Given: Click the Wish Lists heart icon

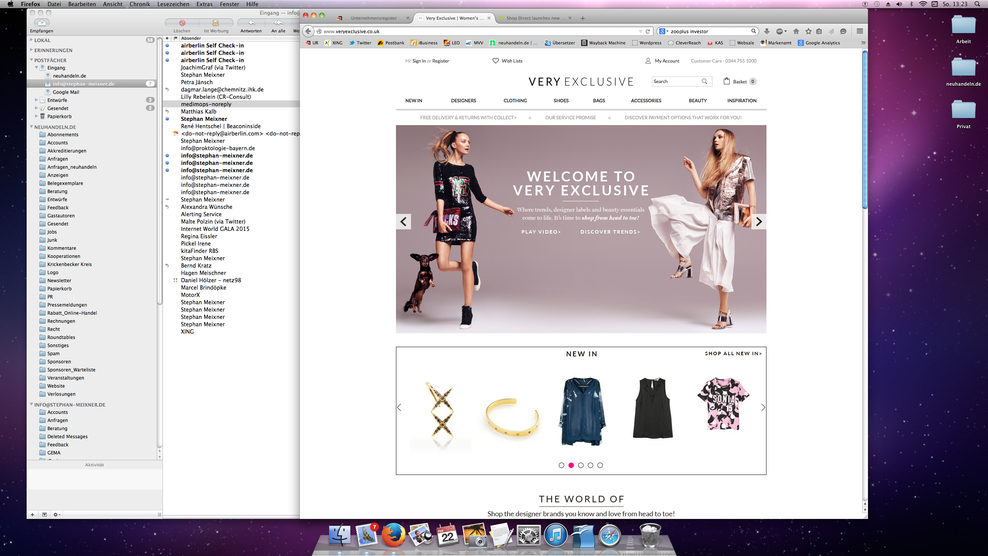Looking at the screenshot, I should pos(495,61).
